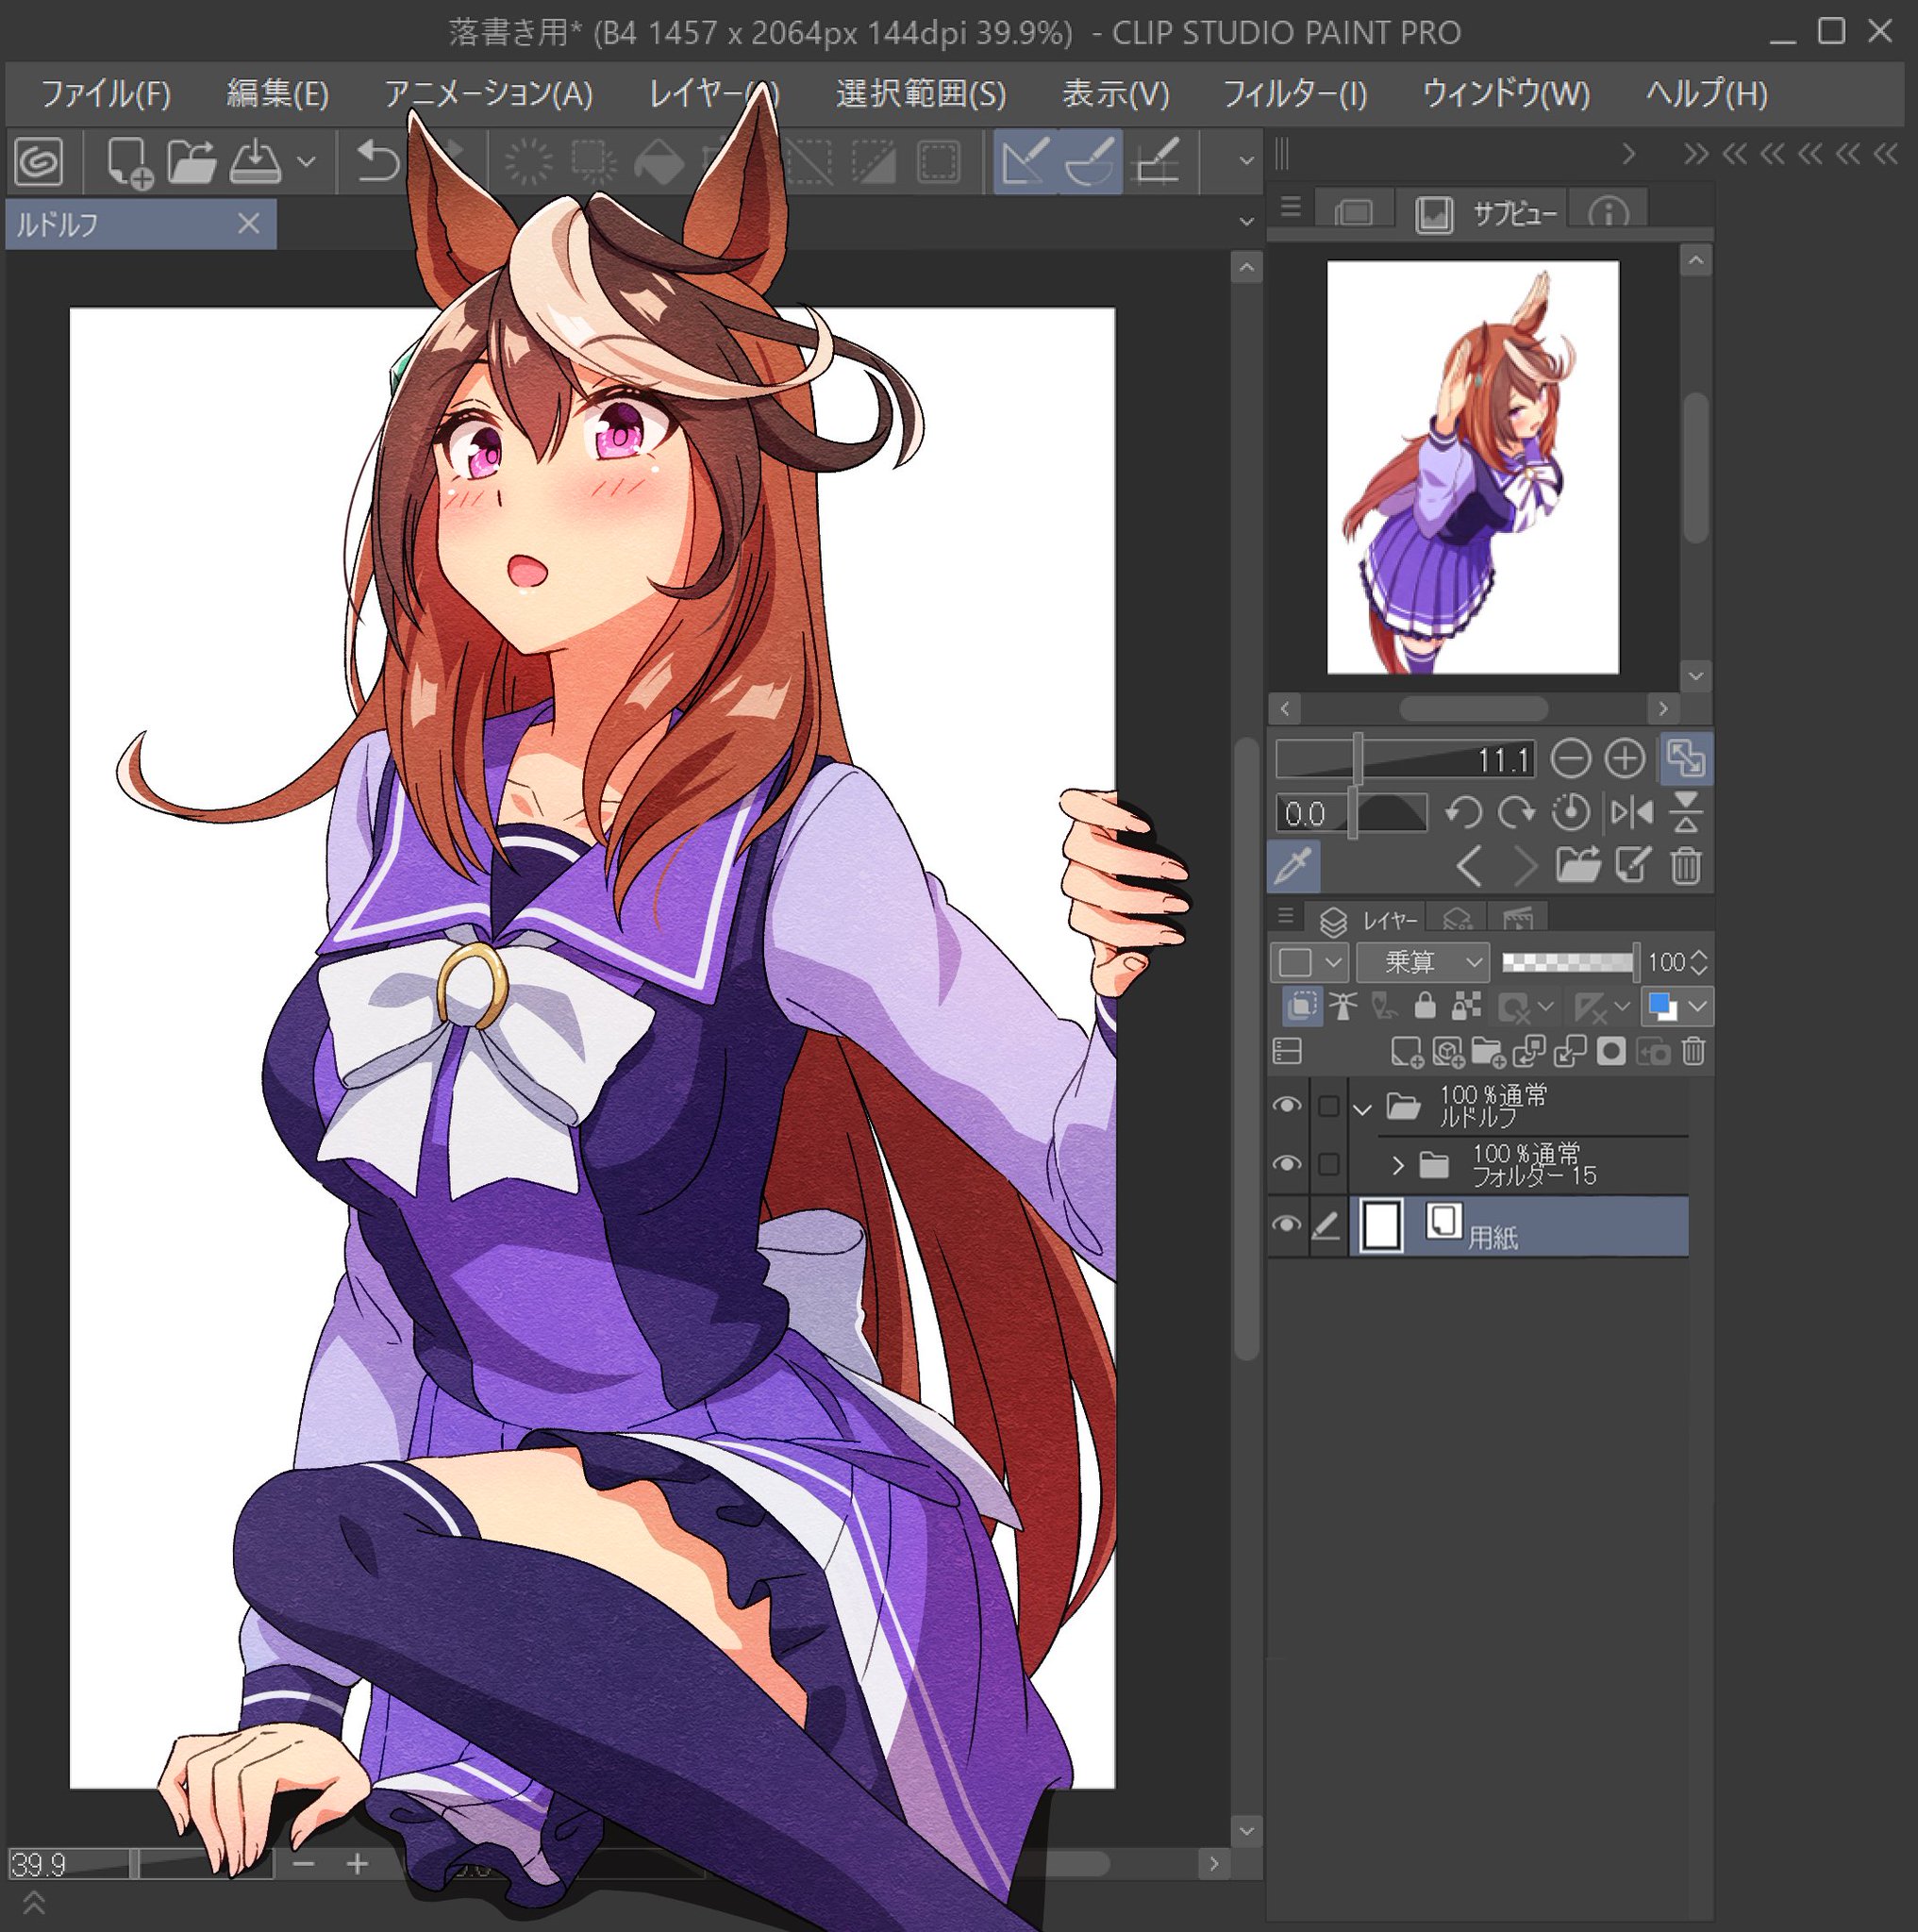Click the create layer mask icon
This screenshot has width=1918, height=1932.
1610,1051
